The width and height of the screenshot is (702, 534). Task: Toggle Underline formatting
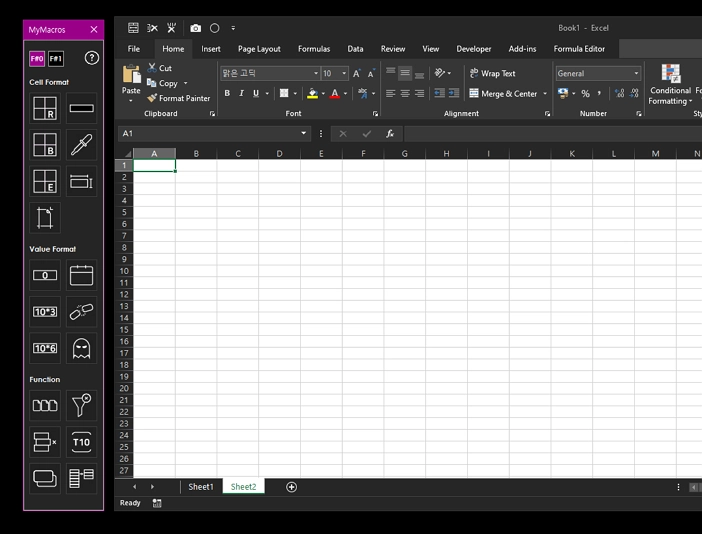pyautogui.click(x=256, y=93)
